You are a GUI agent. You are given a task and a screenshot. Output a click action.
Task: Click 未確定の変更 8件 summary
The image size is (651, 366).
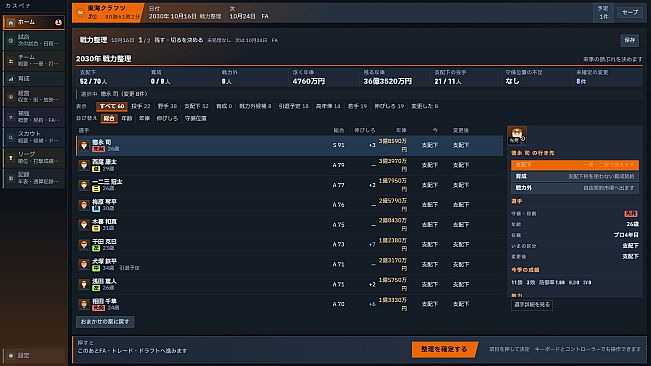point(607,77)
